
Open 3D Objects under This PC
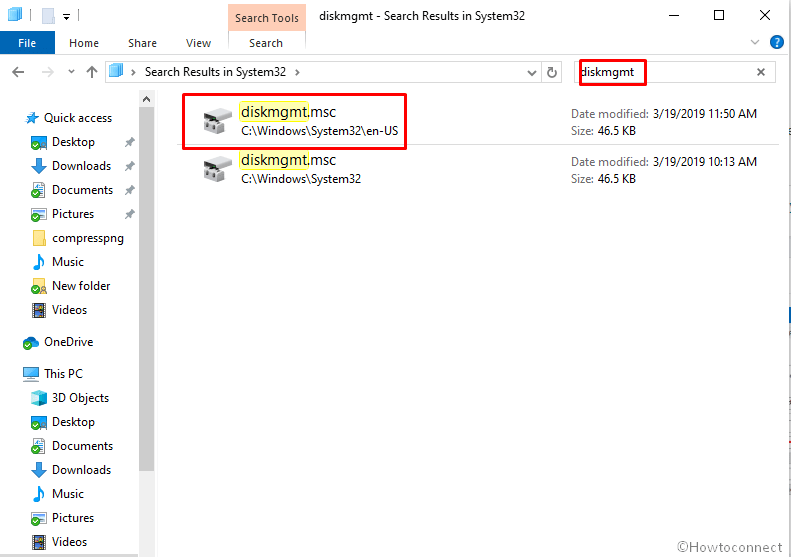point(80,398)
